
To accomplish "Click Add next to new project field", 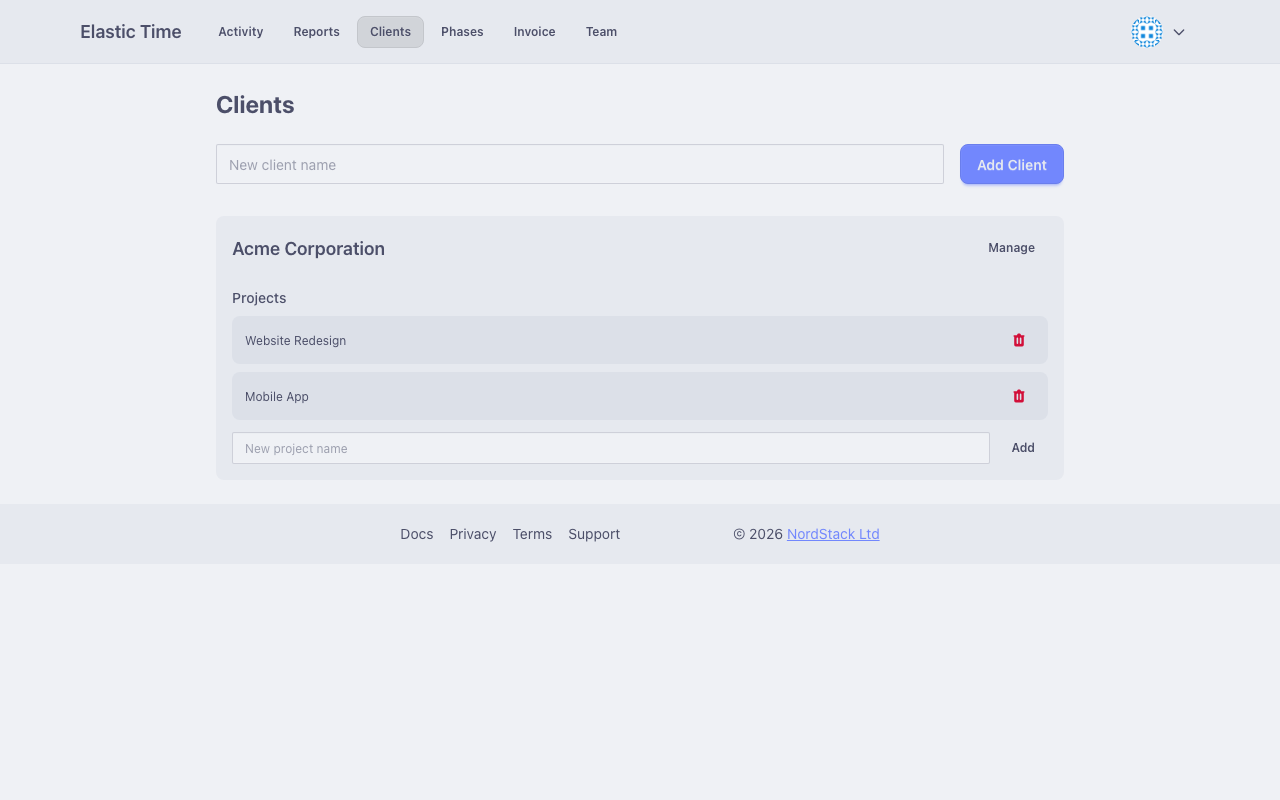I will 1022,448.
